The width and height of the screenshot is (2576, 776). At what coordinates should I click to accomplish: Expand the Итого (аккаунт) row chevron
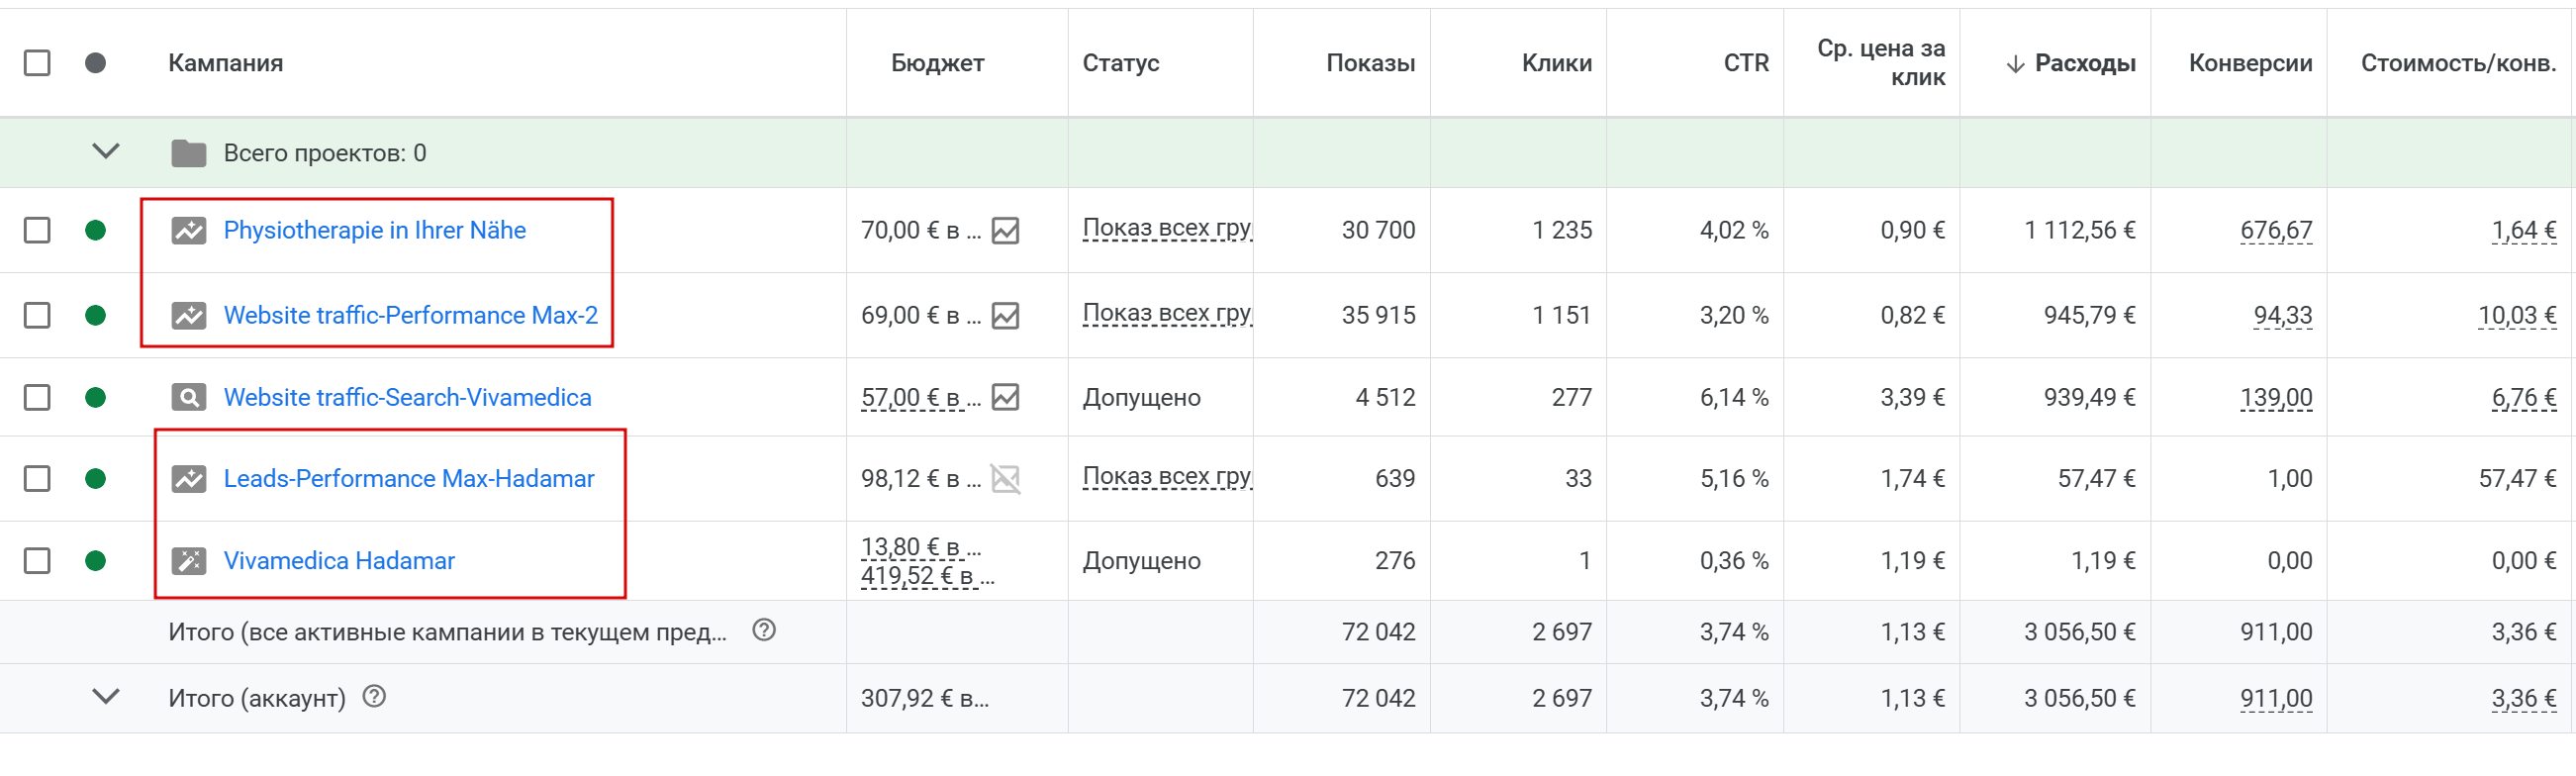click(x=106, y=697)
